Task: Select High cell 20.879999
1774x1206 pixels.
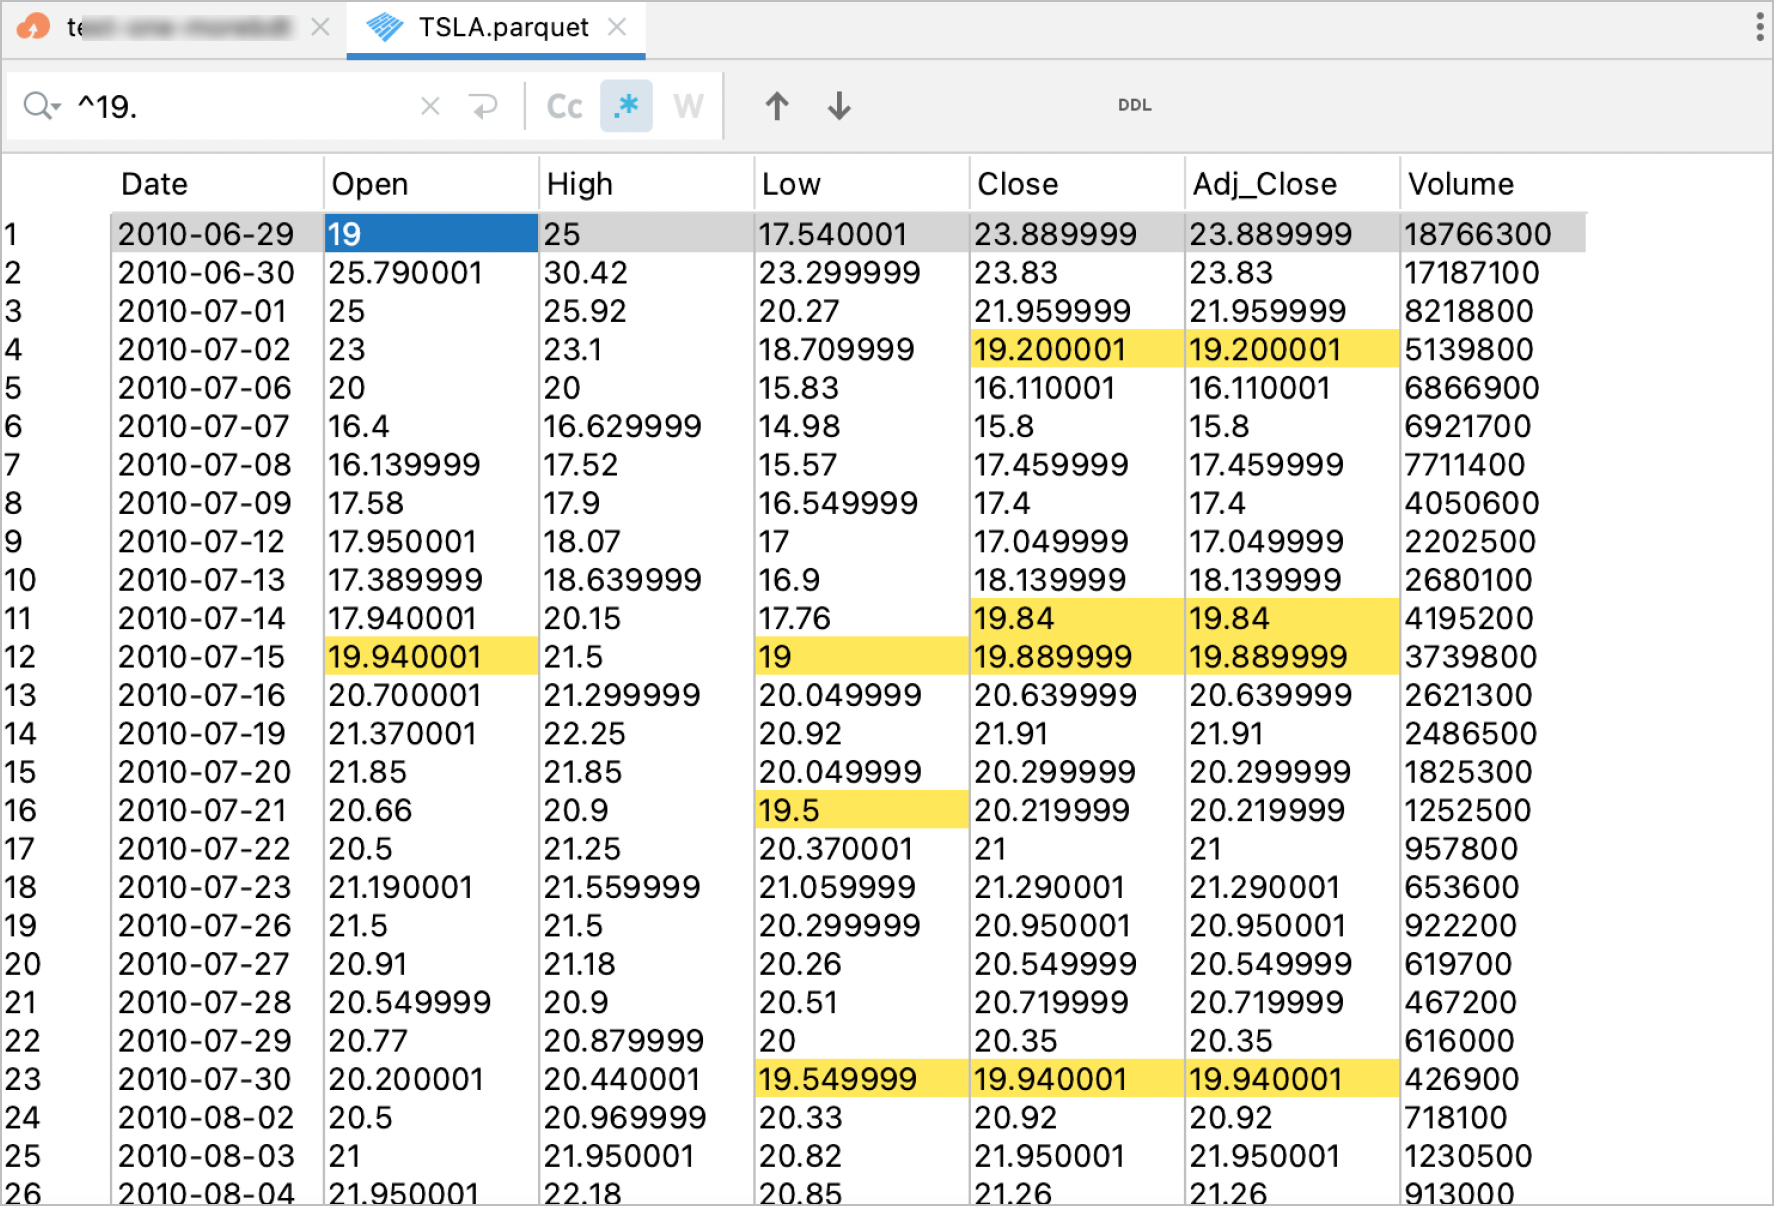Action: pyautogui.click(x=646, y=1041)
